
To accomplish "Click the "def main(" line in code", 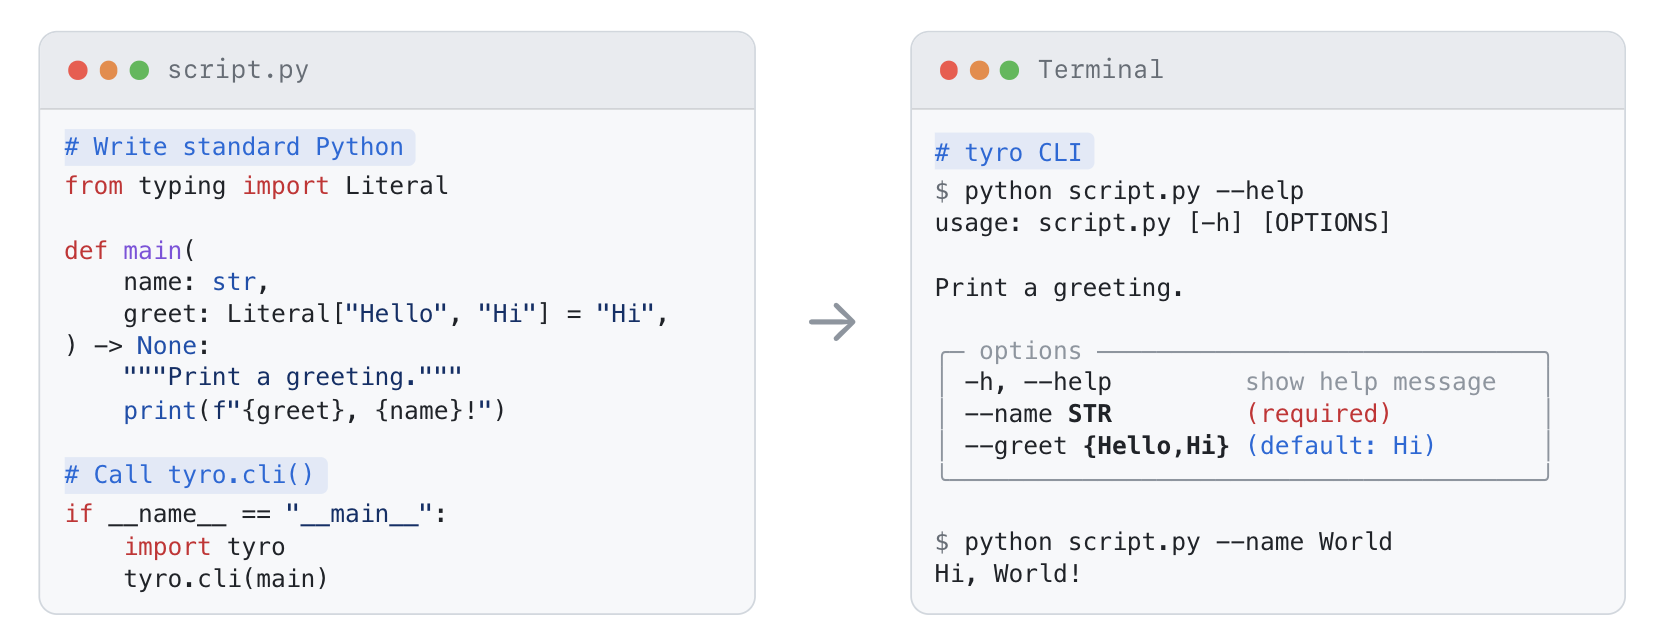I will [130, 251].
